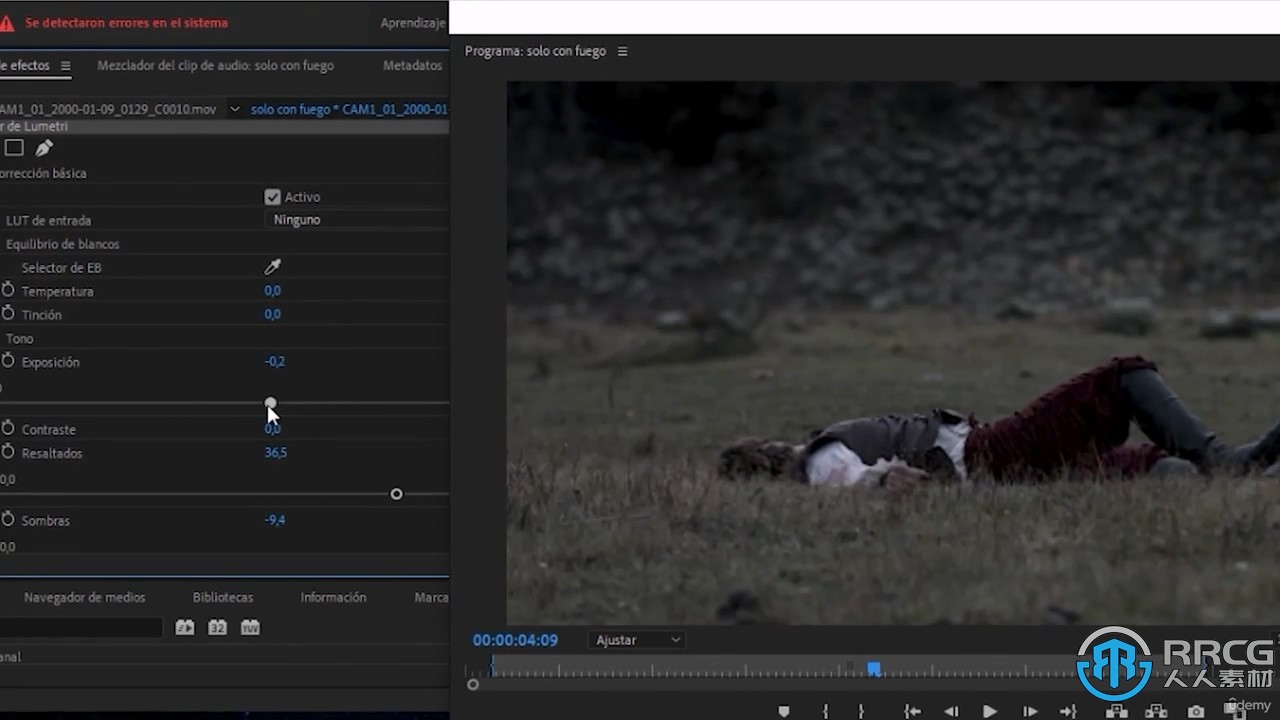Export frame with the camera icon
The image size is (1280, 720).
click(x=1196, y=711)
